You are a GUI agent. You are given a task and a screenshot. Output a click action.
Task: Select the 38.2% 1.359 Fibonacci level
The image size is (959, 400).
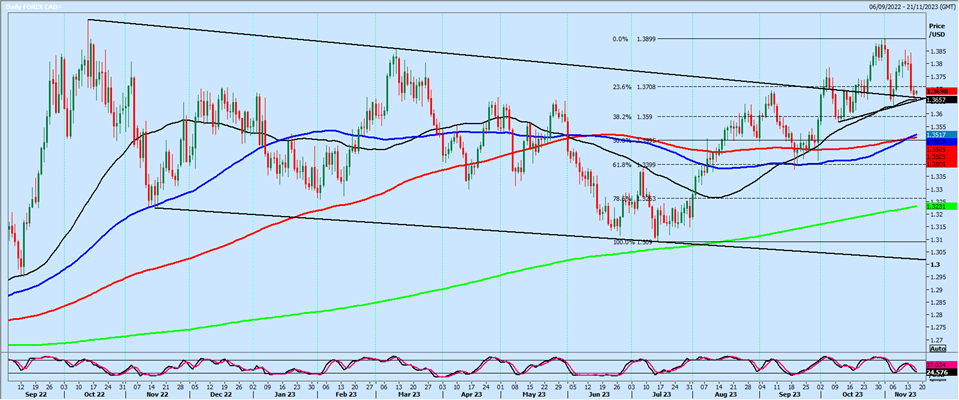[x=632, y=116]
